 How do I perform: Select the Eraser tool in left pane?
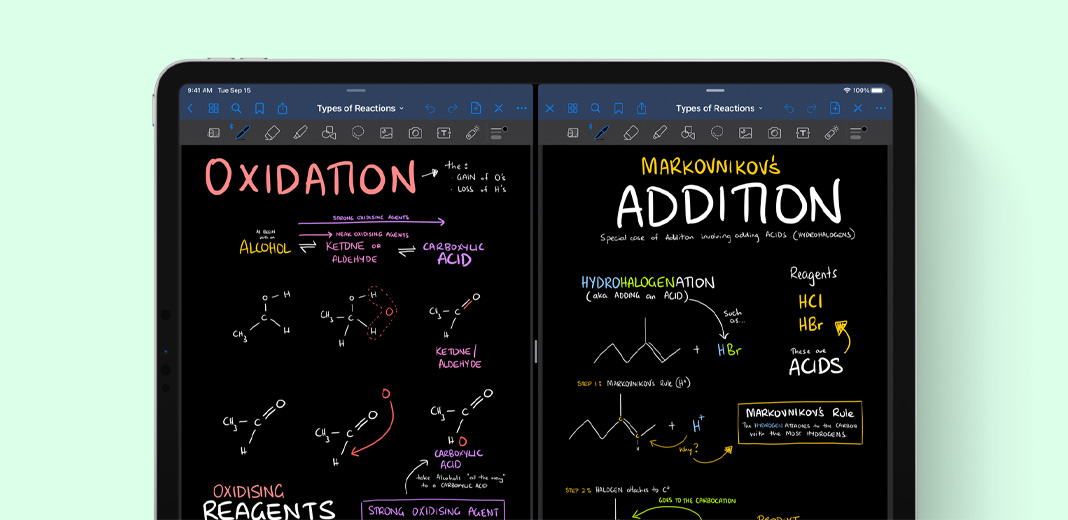pos(271,132)
